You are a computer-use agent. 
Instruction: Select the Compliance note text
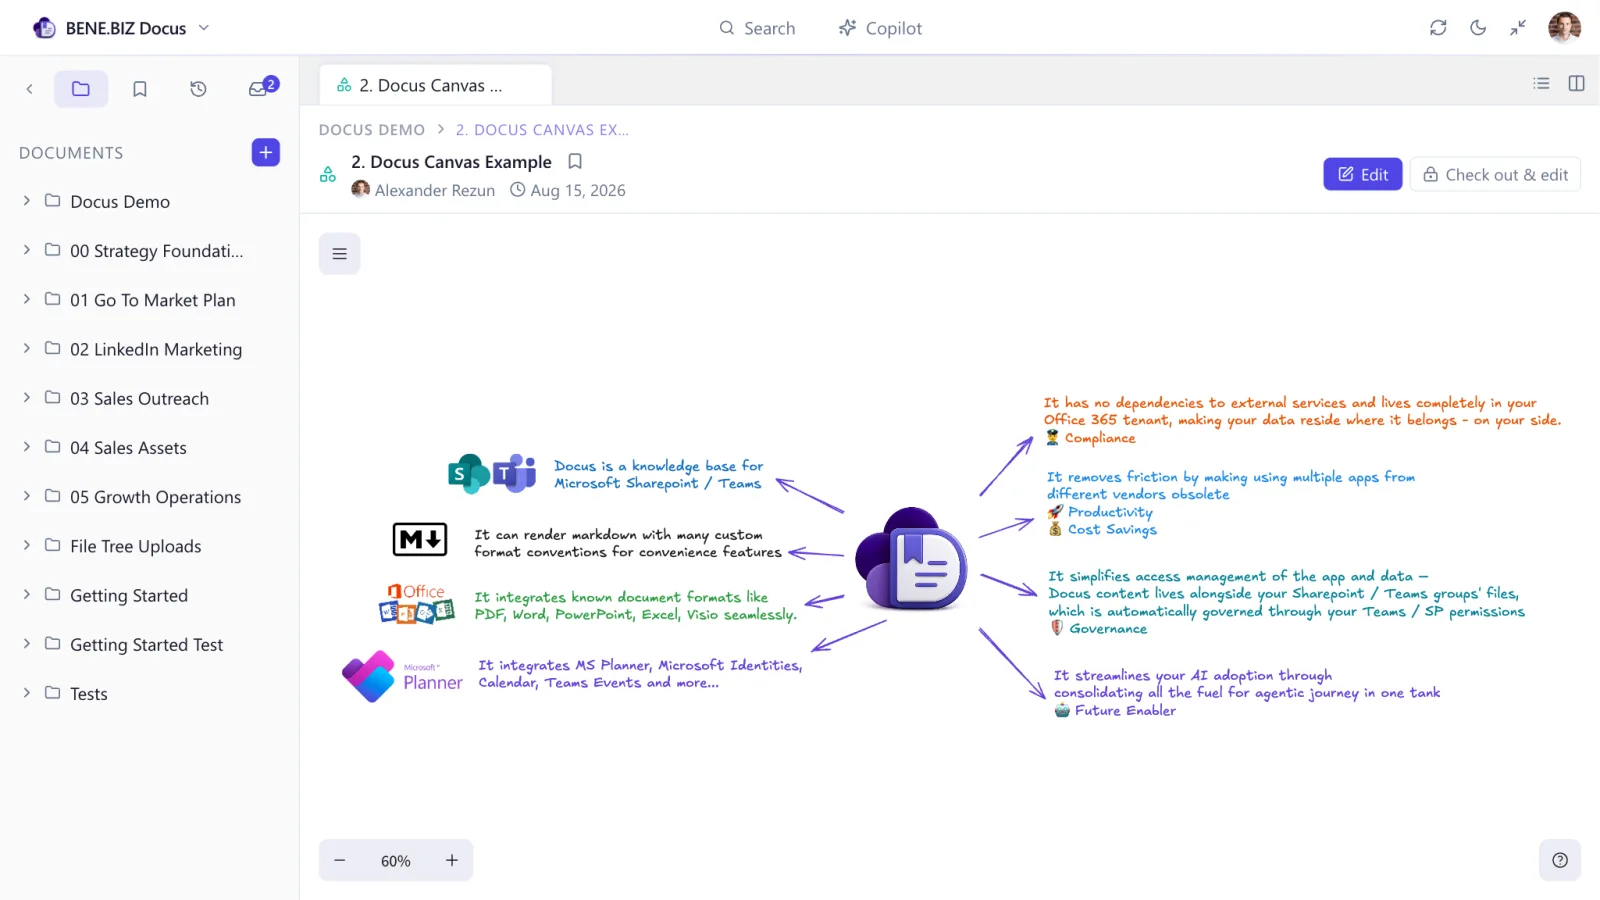[x=1302, y=420]
